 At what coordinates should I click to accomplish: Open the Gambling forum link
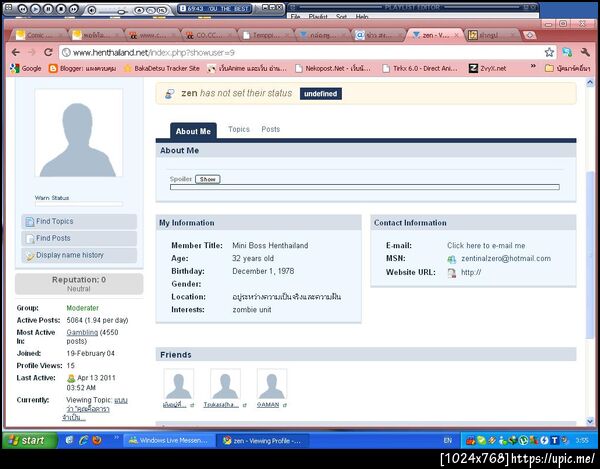click(x=82, y=332)
